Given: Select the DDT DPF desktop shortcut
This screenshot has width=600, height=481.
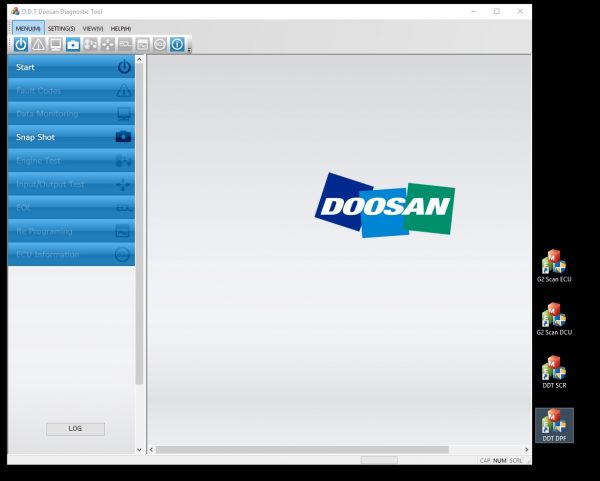Looking at the screenshot, I should [x=554, y=425].
